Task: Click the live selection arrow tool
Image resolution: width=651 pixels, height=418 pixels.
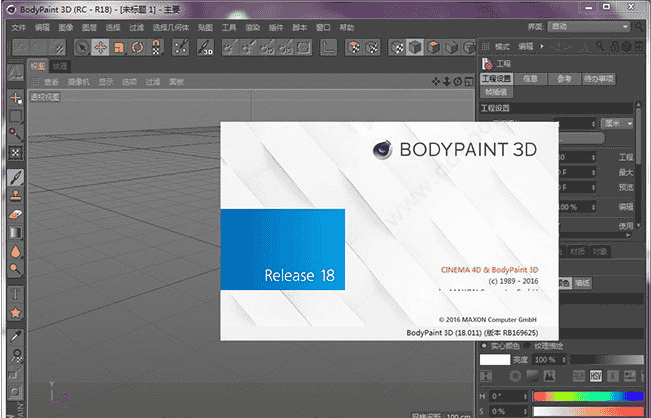Action: [83, 46]
